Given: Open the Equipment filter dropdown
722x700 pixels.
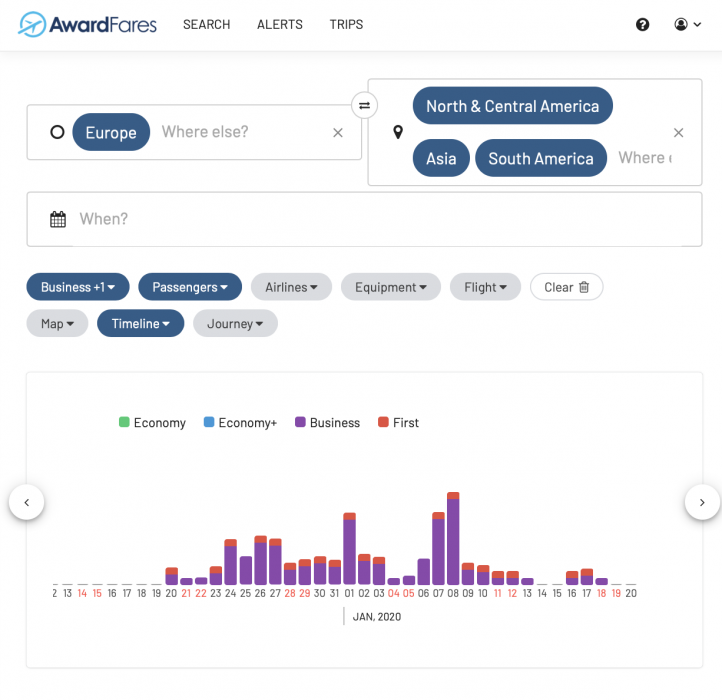Looking at the screenshot, I should click(x=390, y=287).
